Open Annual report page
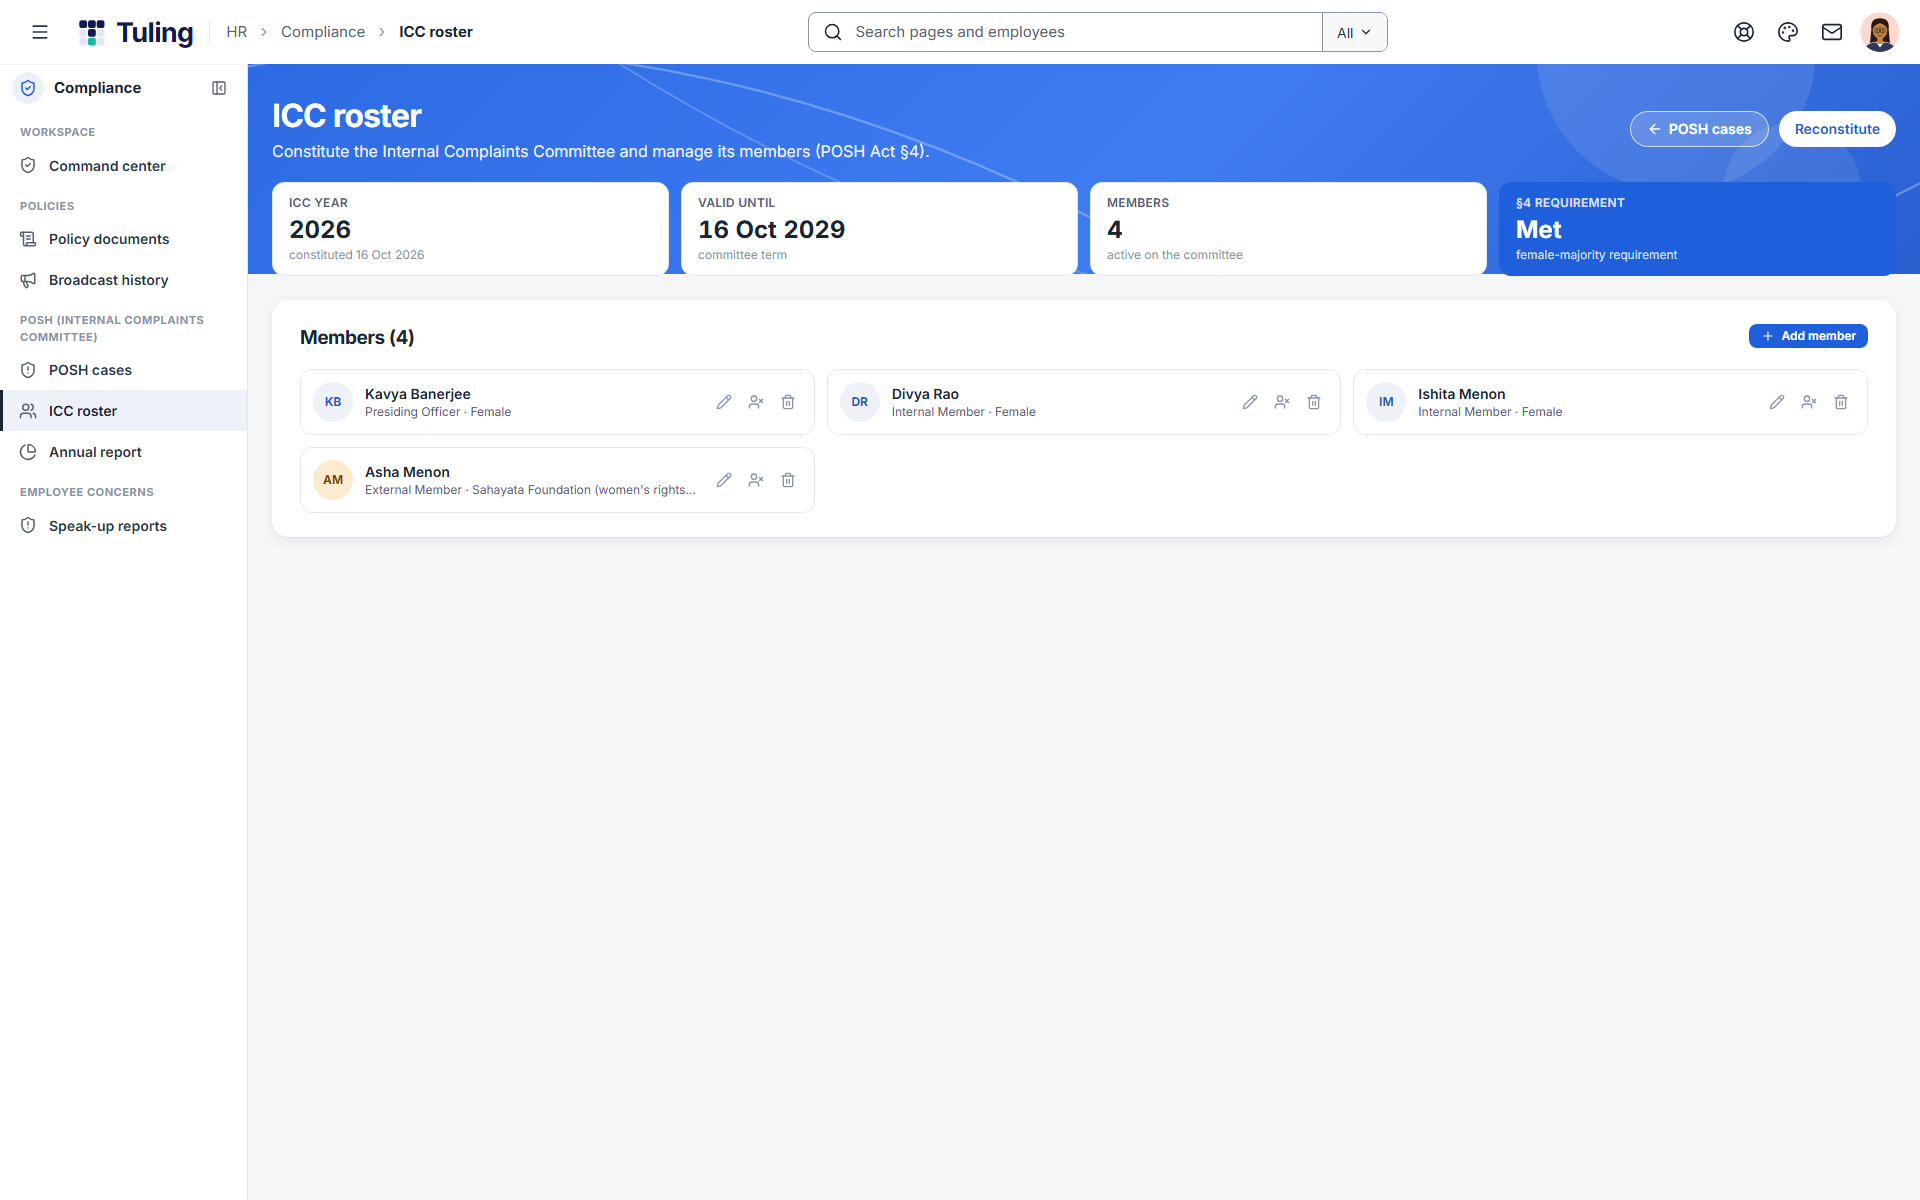Viewport: 1920px width, 1200px height. pyautogui.click(x=124, y=452)
